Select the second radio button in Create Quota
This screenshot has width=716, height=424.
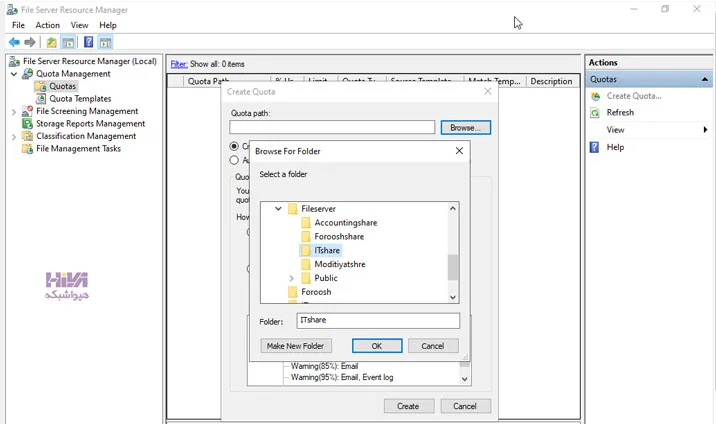coord(234,160)
